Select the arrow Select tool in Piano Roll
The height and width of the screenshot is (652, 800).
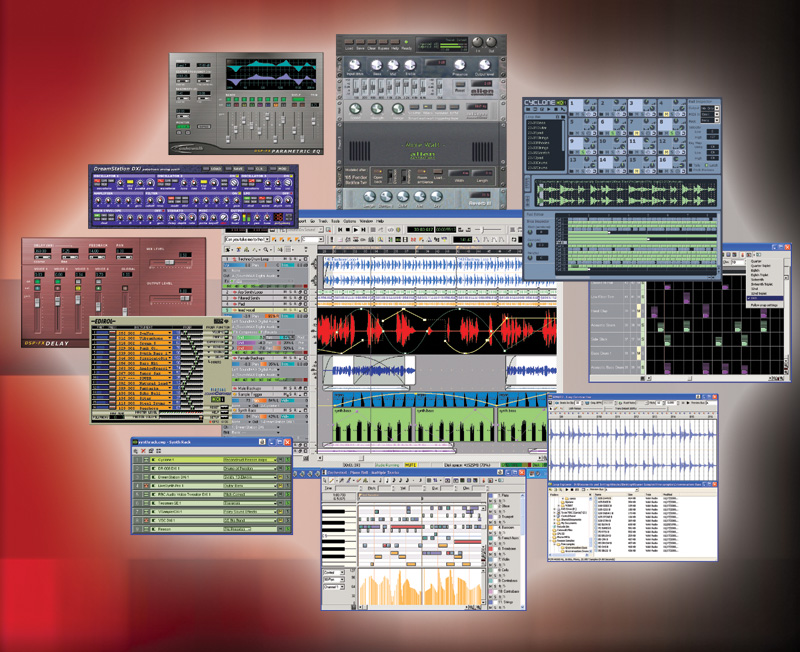pos(325,481)
